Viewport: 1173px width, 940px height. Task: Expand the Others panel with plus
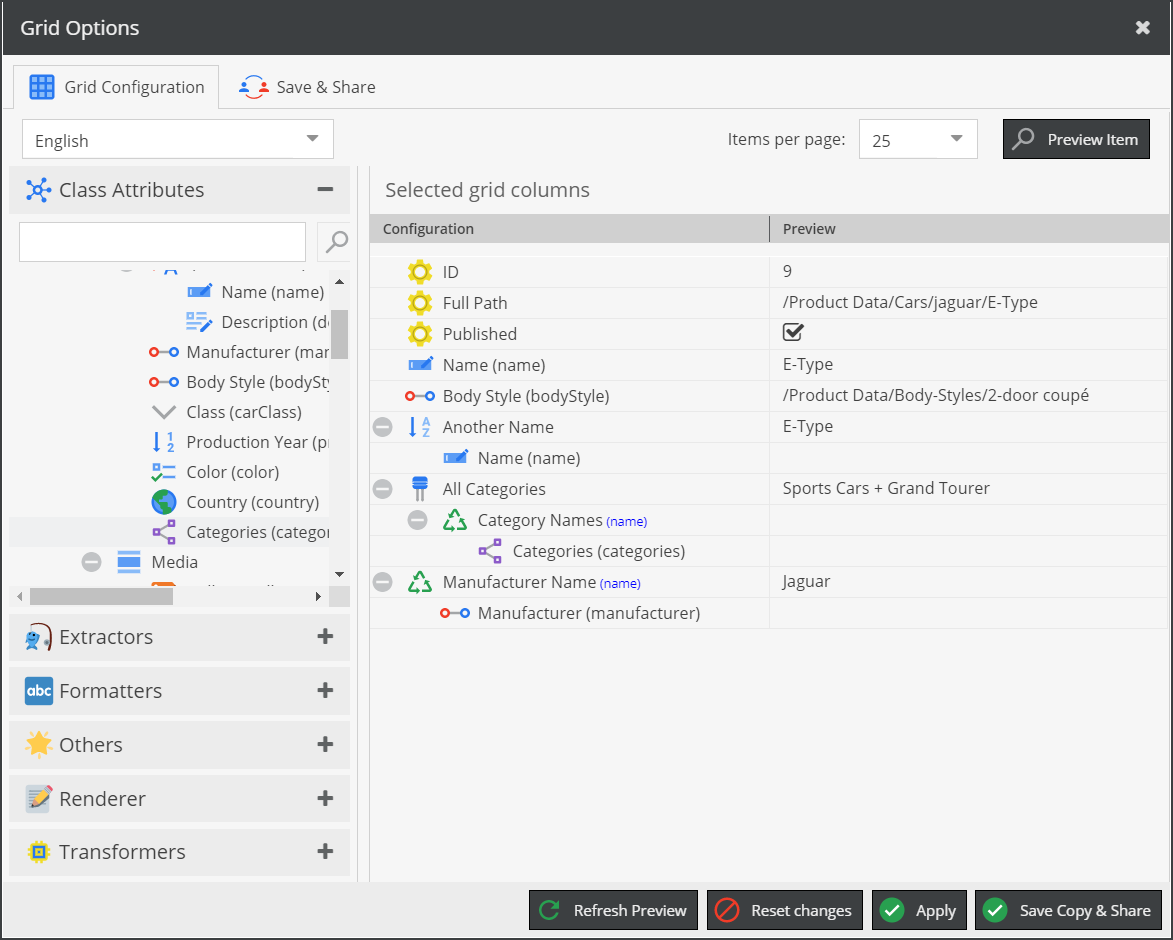tap(325, 744)
